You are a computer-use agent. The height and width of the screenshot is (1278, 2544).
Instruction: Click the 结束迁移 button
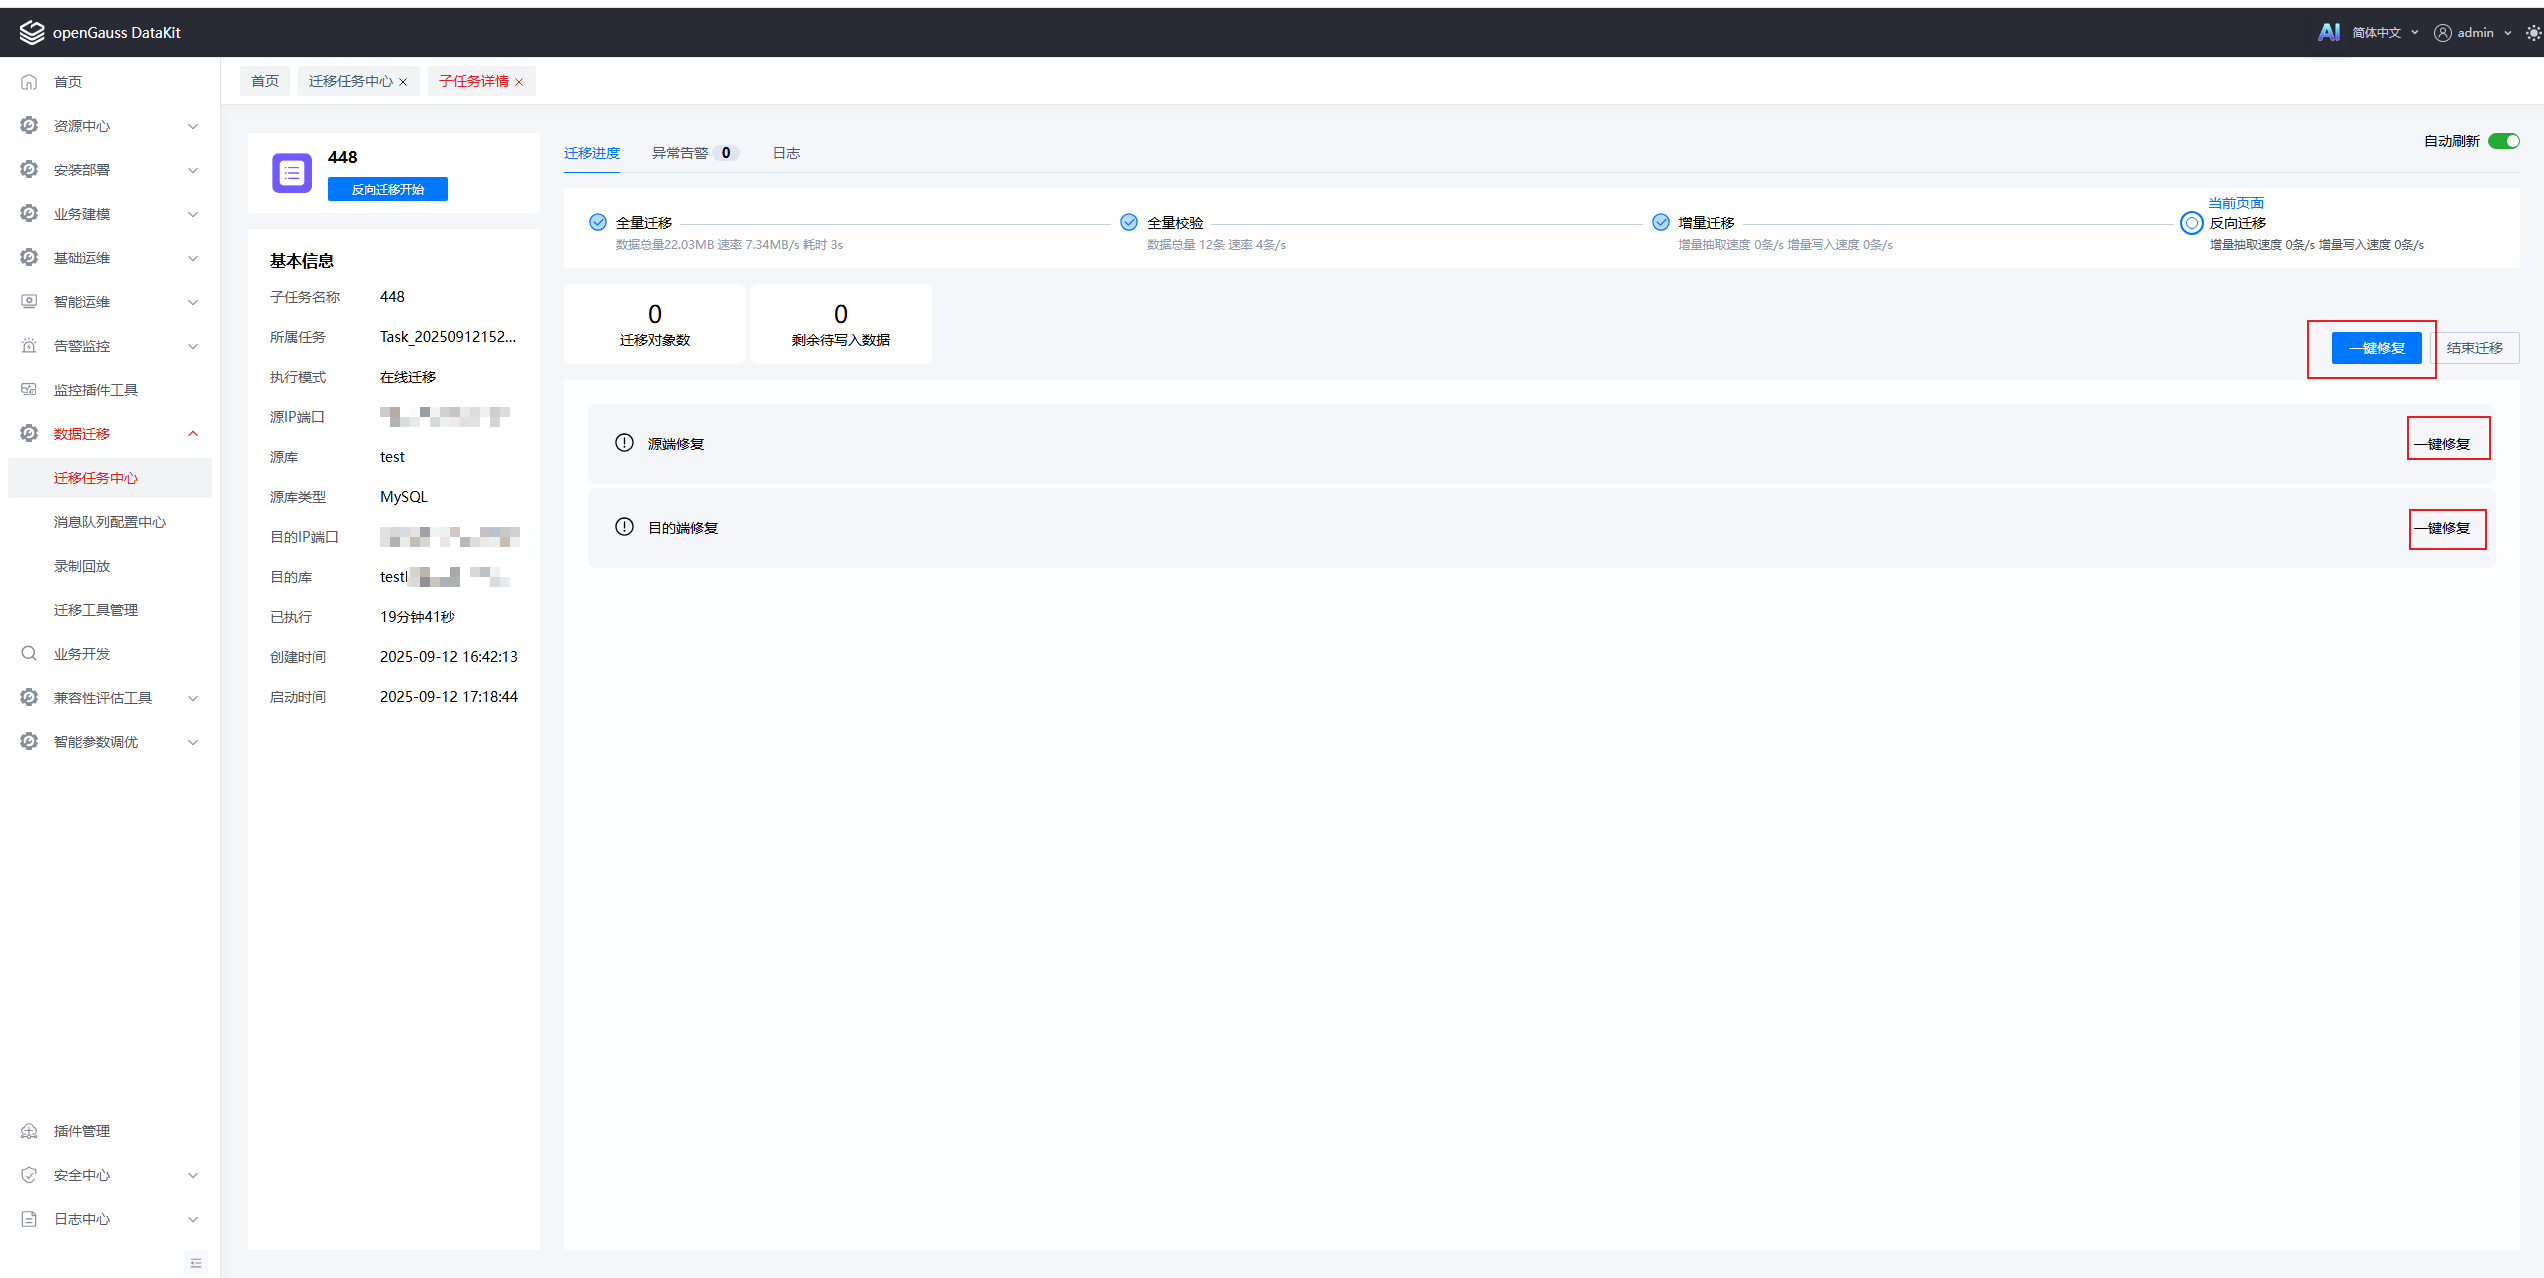(x=2474, y=348)
